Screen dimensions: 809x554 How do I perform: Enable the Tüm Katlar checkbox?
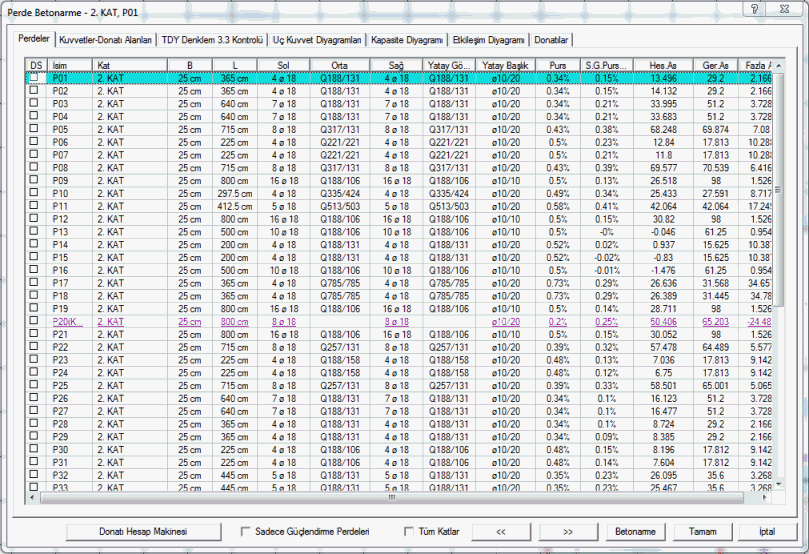(x=409, y=531)
